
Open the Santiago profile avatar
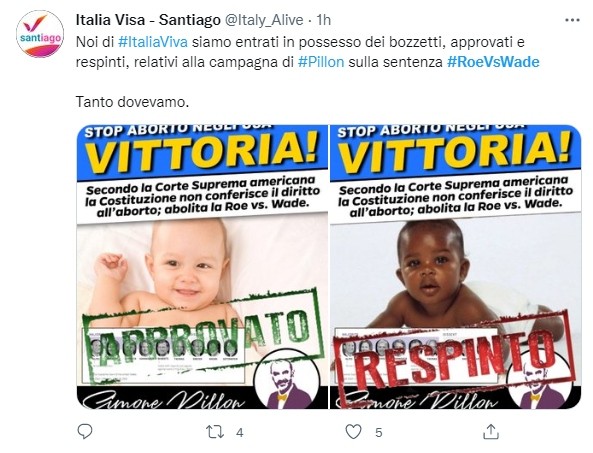pyautogui.click(x=40, y=34)
